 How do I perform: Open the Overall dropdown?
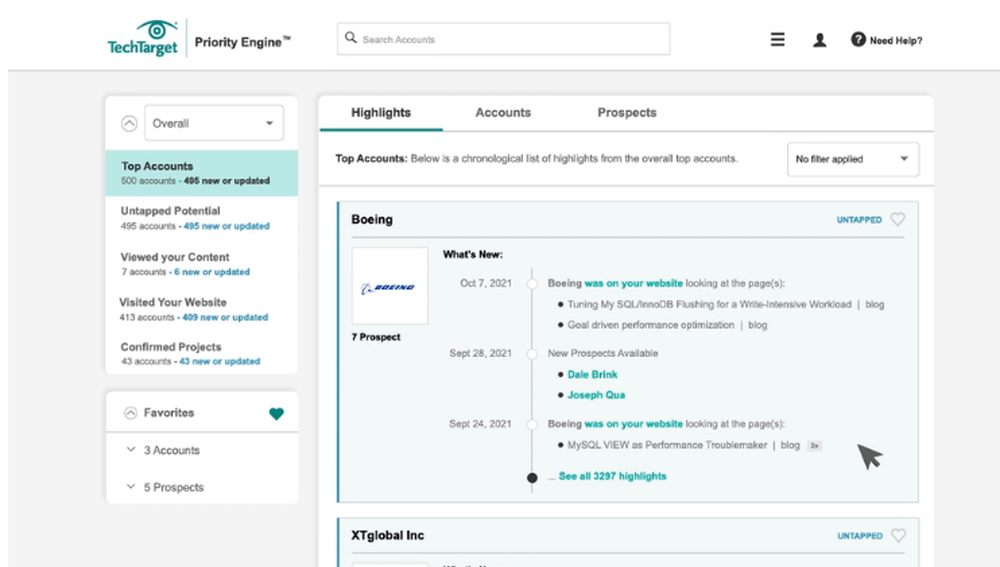point(214,122)
